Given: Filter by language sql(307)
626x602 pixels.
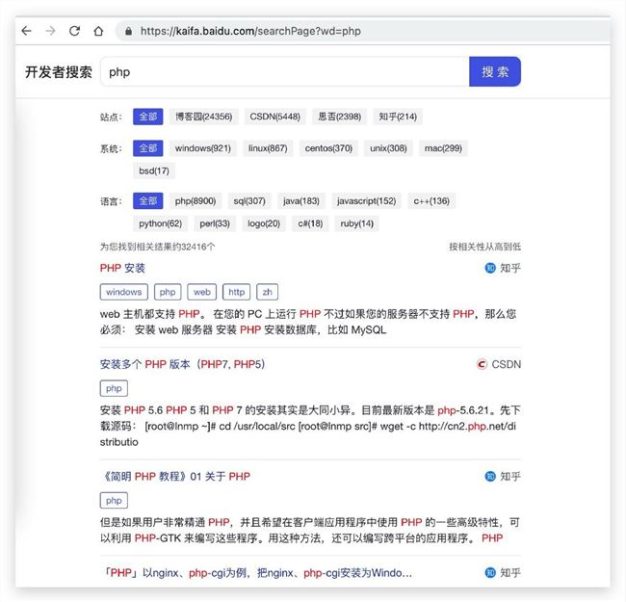Looking at the screenshot, I should (250, 201).
